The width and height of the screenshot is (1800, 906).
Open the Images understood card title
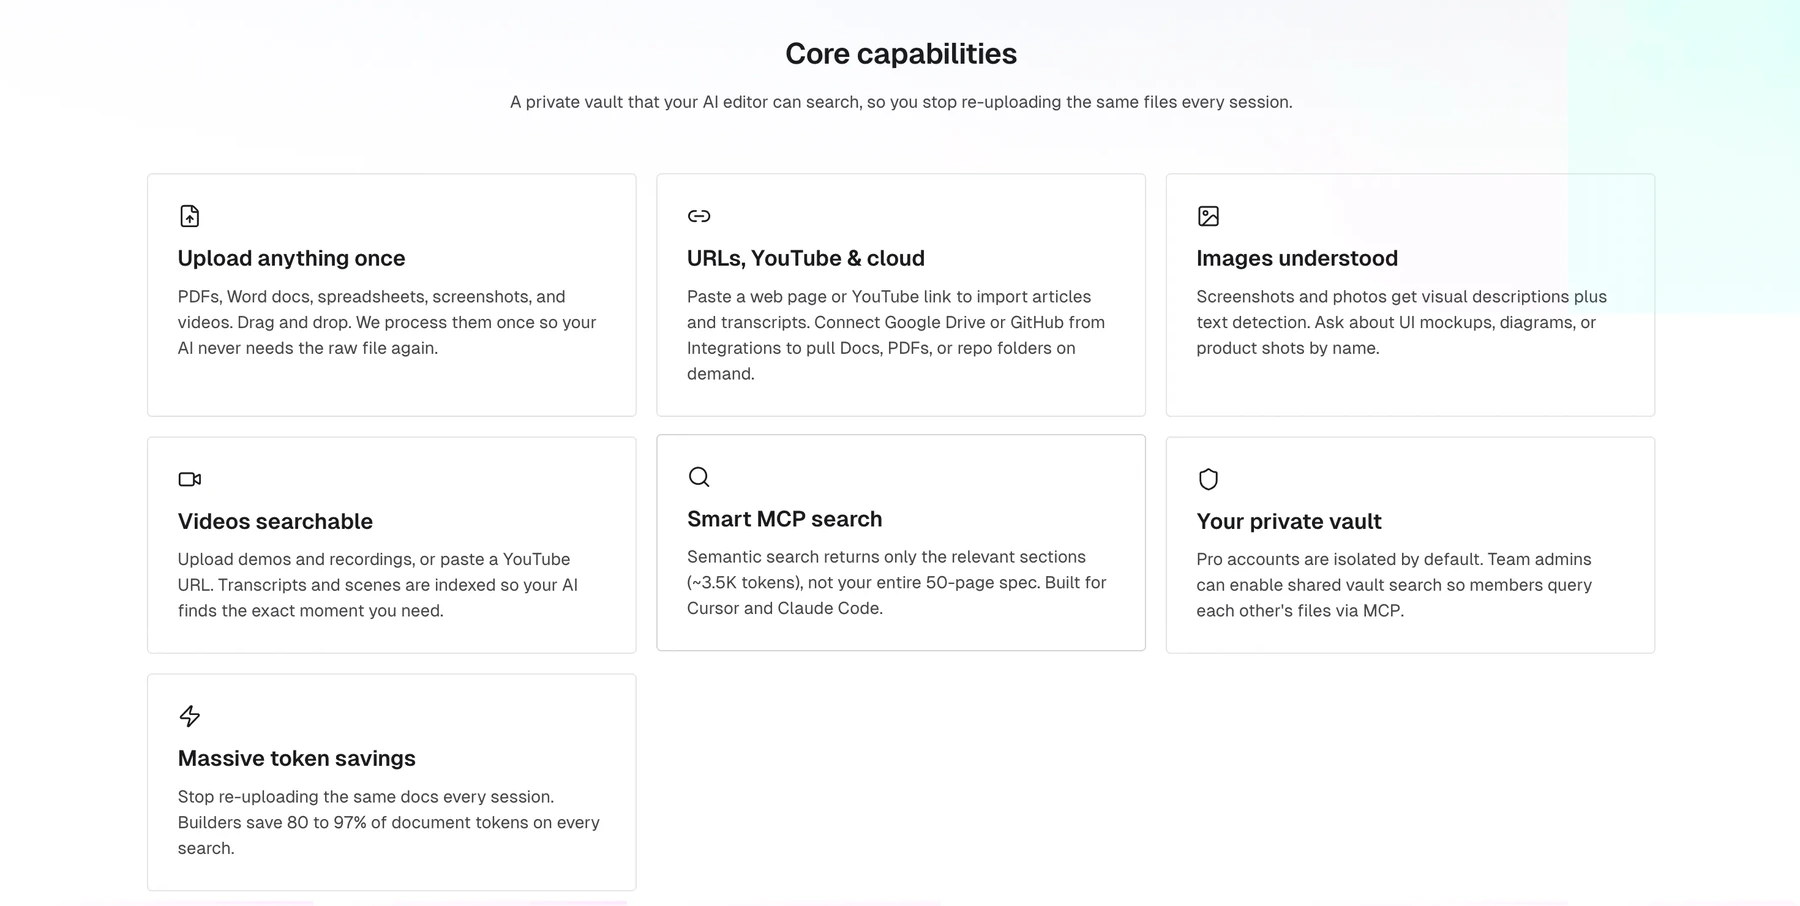(x=1297, y=258)
